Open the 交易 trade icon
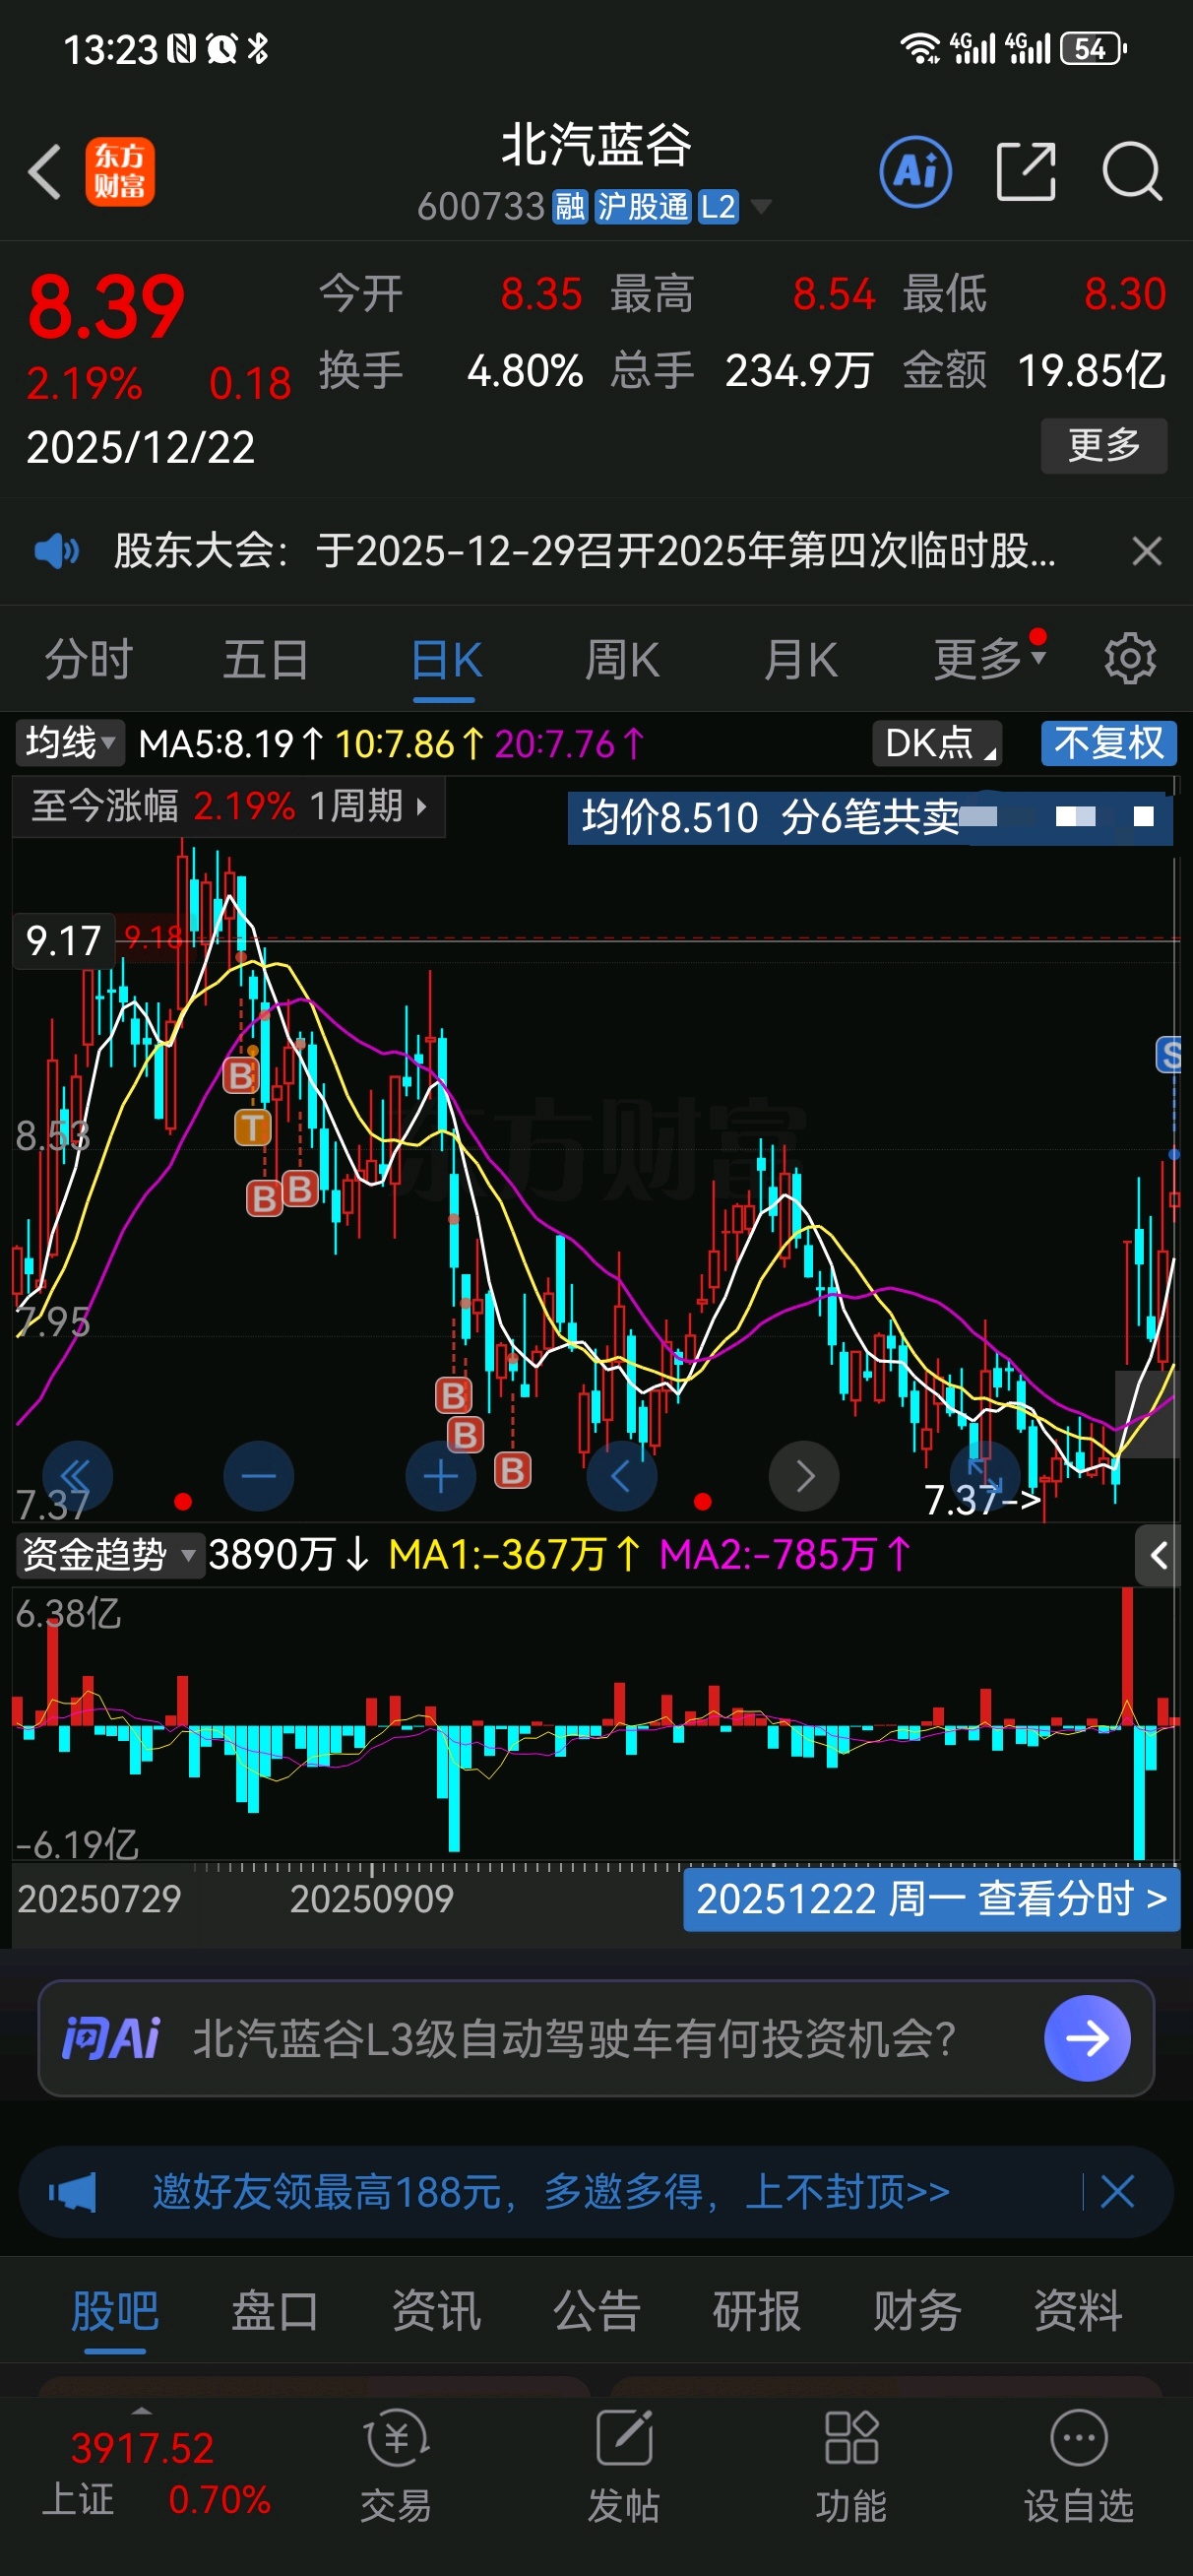The width and height of the screenshot is (1193, 2576). [x=396, y=2465]
